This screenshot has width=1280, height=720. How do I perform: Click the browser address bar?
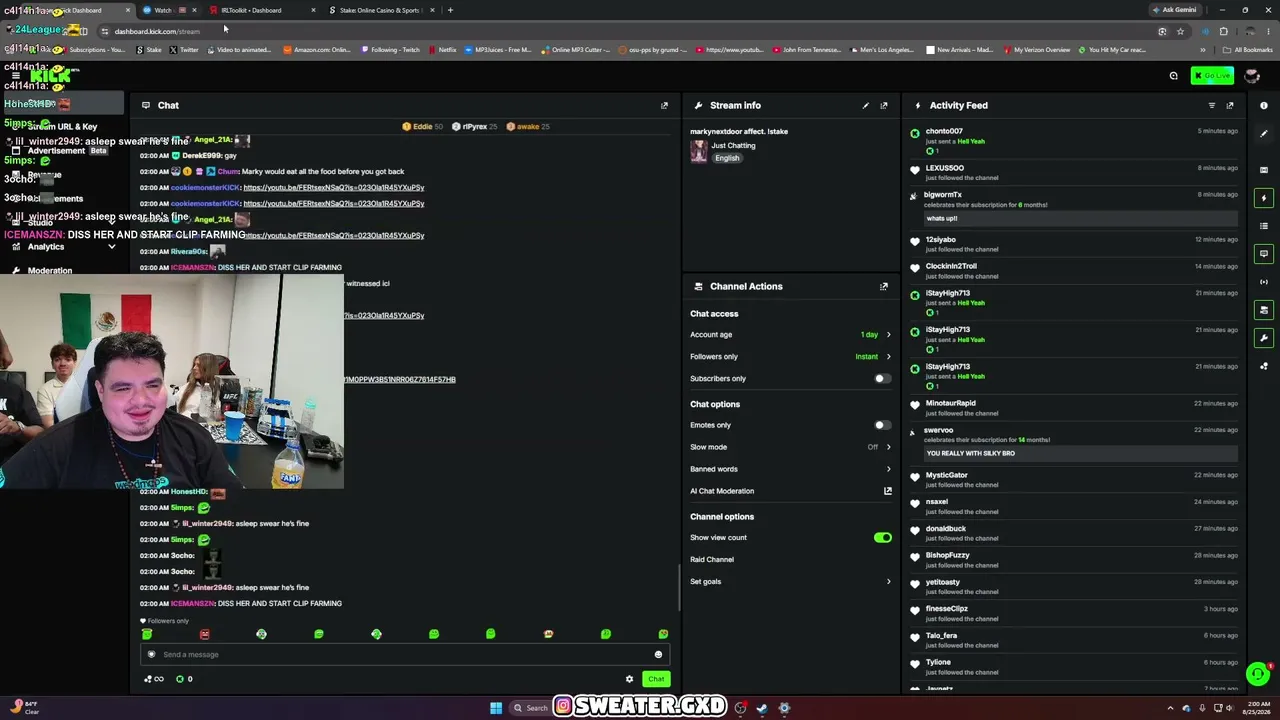point(630,31)
